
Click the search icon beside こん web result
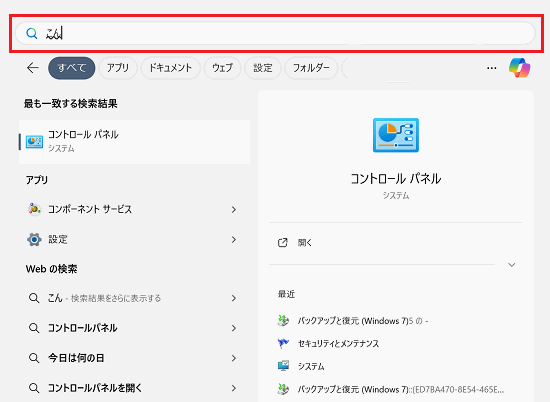coord(34,298)
